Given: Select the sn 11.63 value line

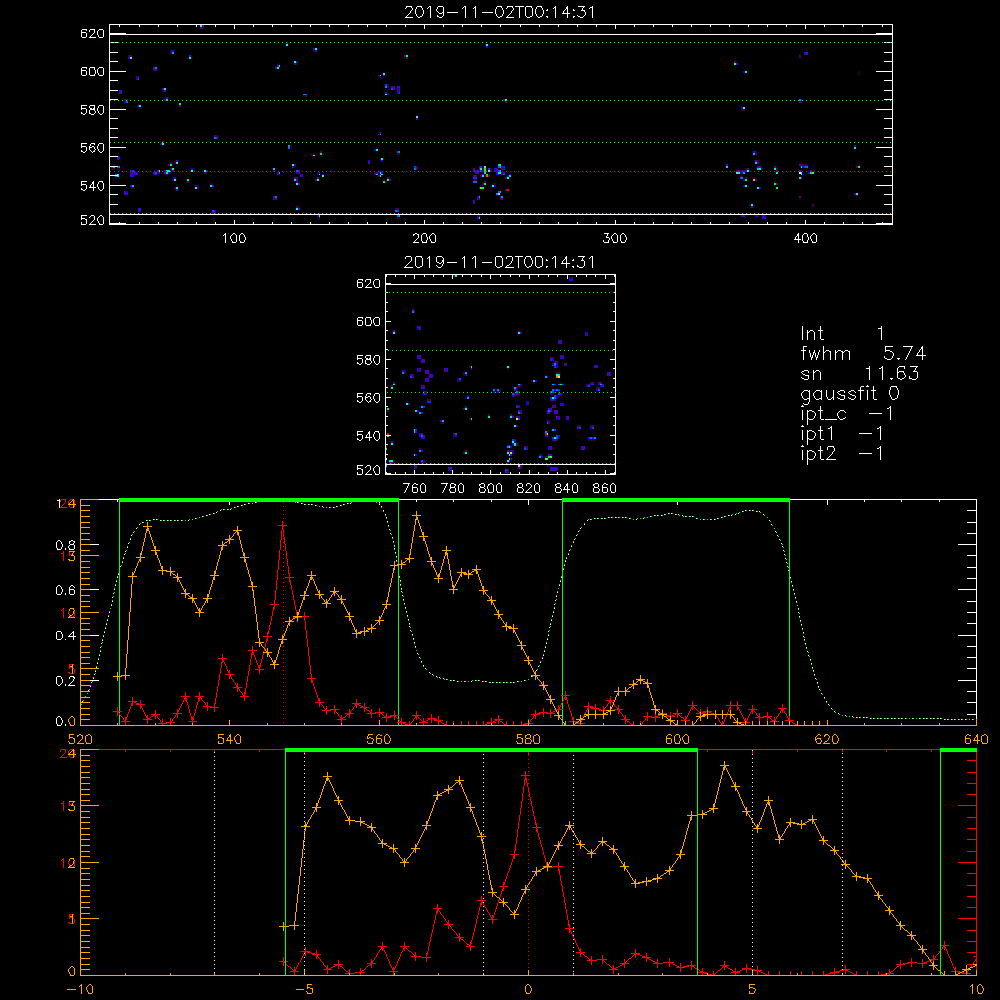Looking at the screenshot, I should click(x=859, y=374).
